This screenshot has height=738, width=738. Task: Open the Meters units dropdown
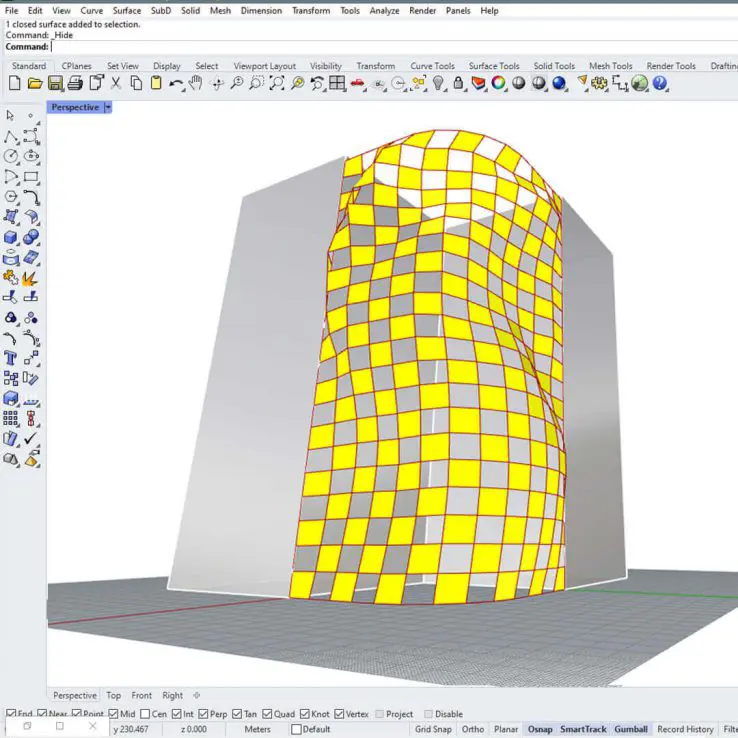[x=257, y=729]
